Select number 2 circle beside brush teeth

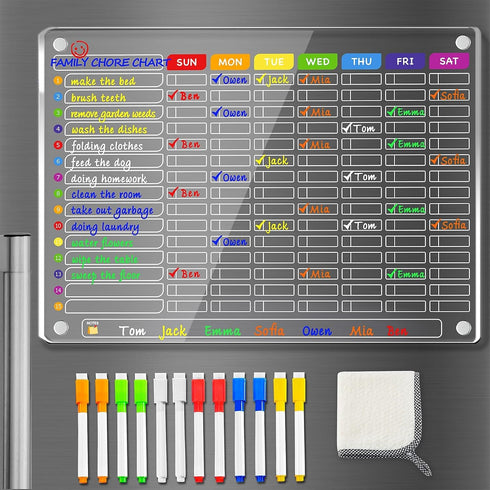click(58, 97)
